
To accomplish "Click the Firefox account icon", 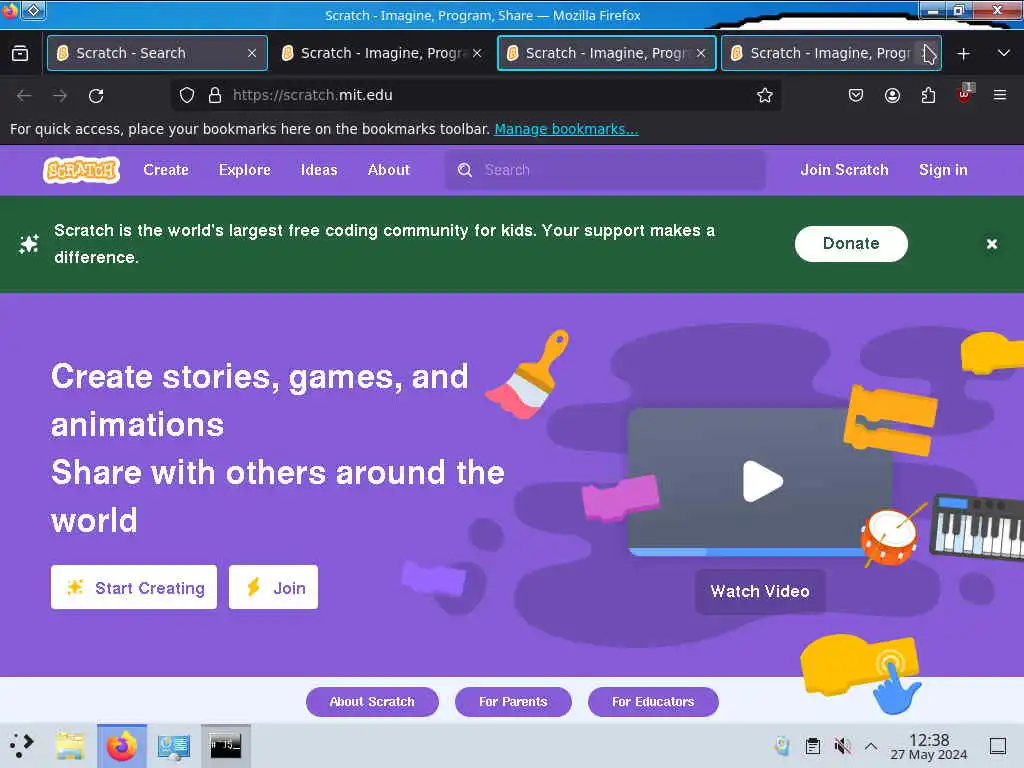I will point(892,95).
